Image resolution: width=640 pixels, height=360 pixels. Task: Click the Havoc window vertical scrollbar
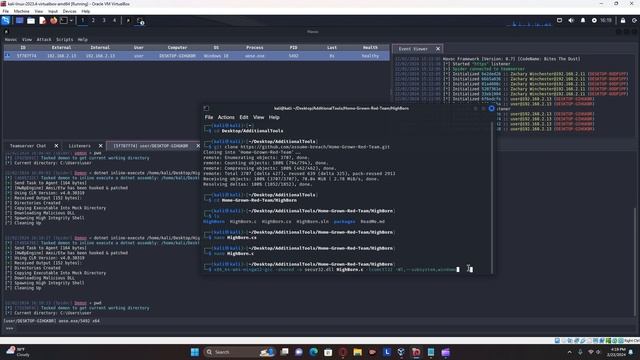click(635, 261)
